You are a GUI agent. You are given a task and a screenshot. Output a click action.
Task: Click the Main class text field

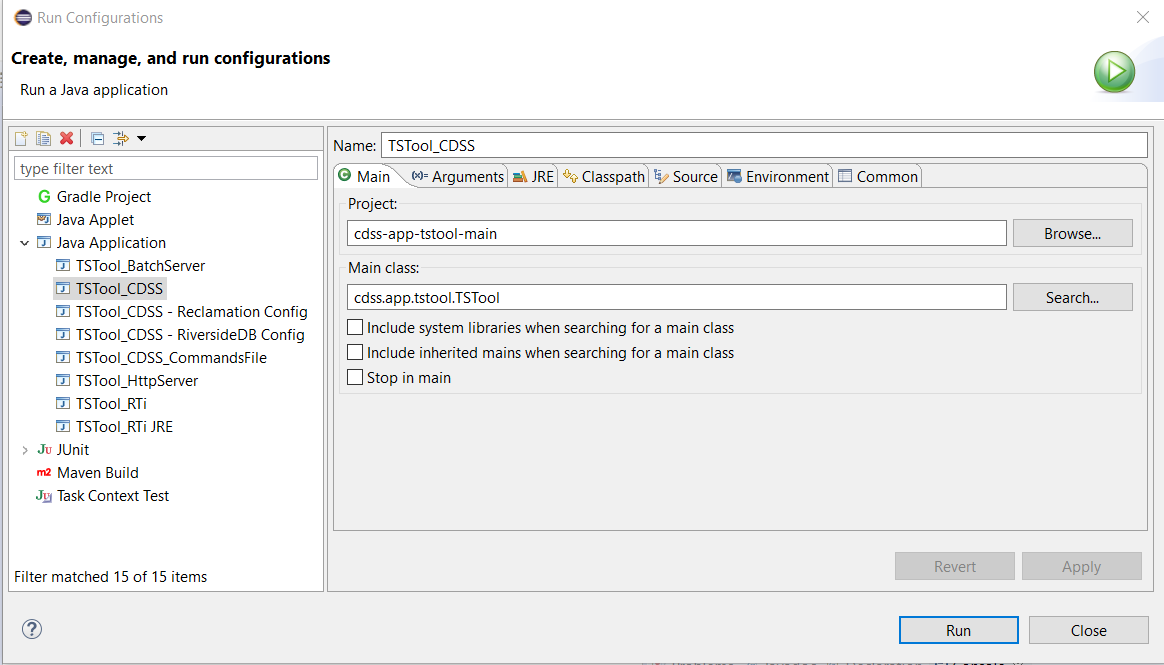coord(676,297)
